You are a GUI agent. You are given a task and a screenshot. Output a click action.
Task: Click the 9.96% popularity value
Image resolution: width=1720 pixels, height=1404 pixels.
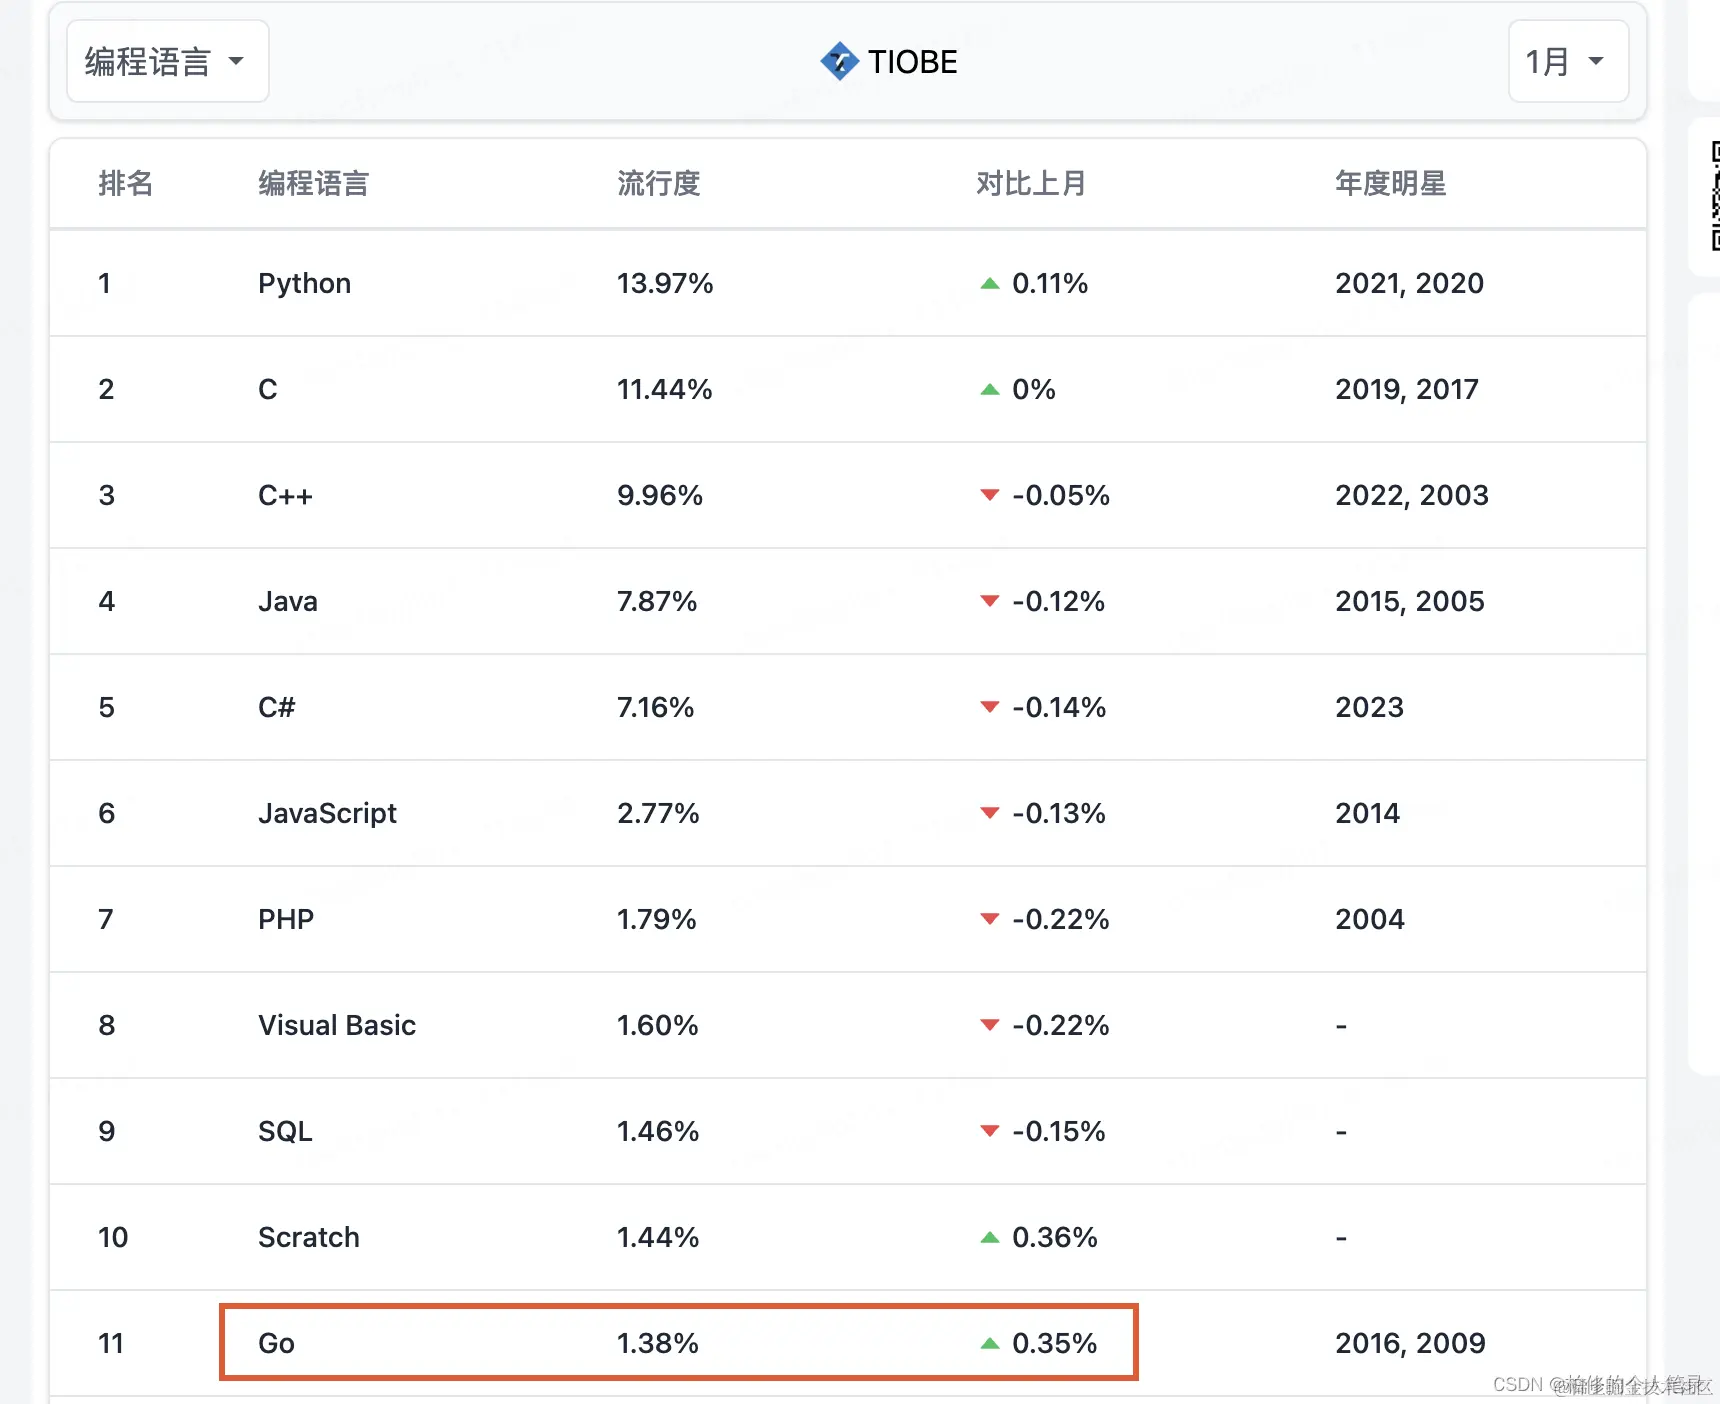[x=660, y=495]
